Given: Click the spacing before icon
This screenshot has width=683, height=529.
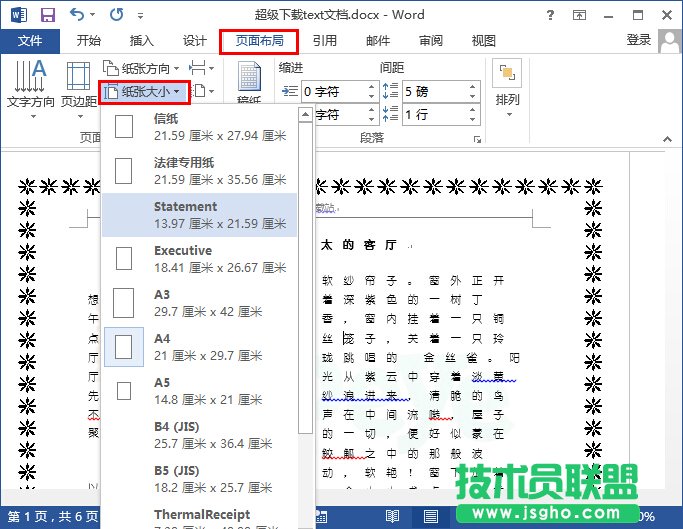Looking at the screenshot, I should coord(390,91).
